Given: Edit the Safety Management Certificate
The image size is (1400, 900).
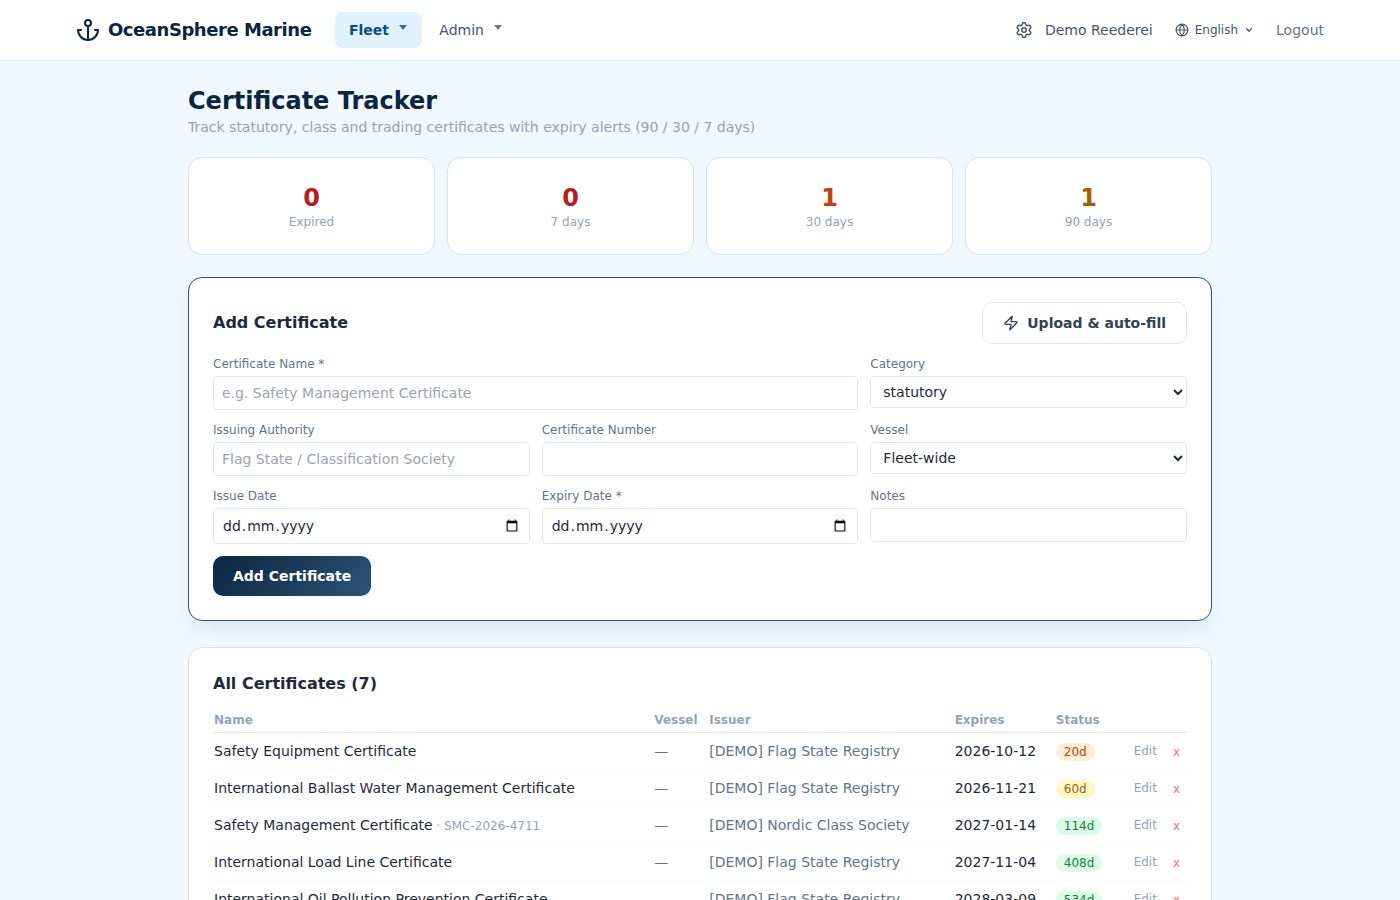Looking at the screenshot, I should (1145, 825).
